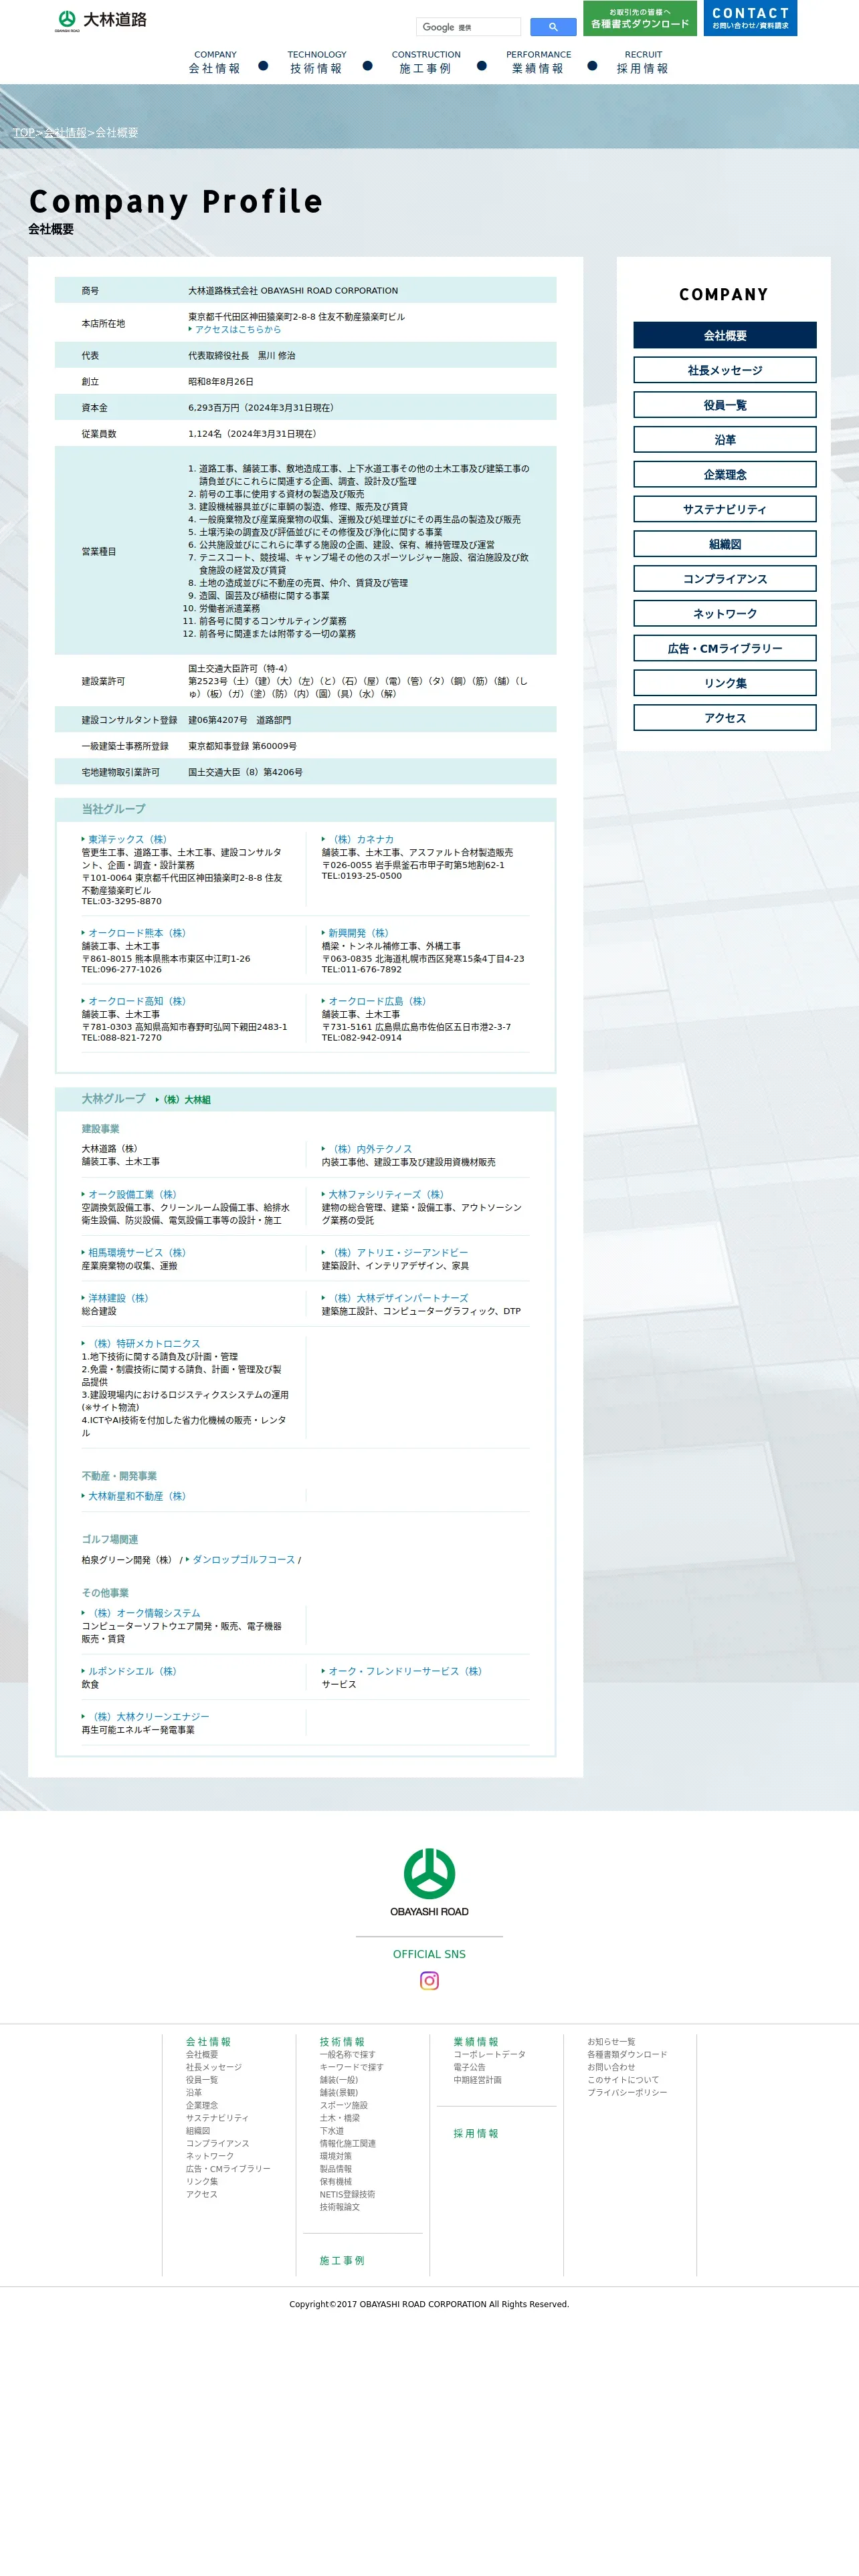Open 組織図 sidebar item

[725, 544]
